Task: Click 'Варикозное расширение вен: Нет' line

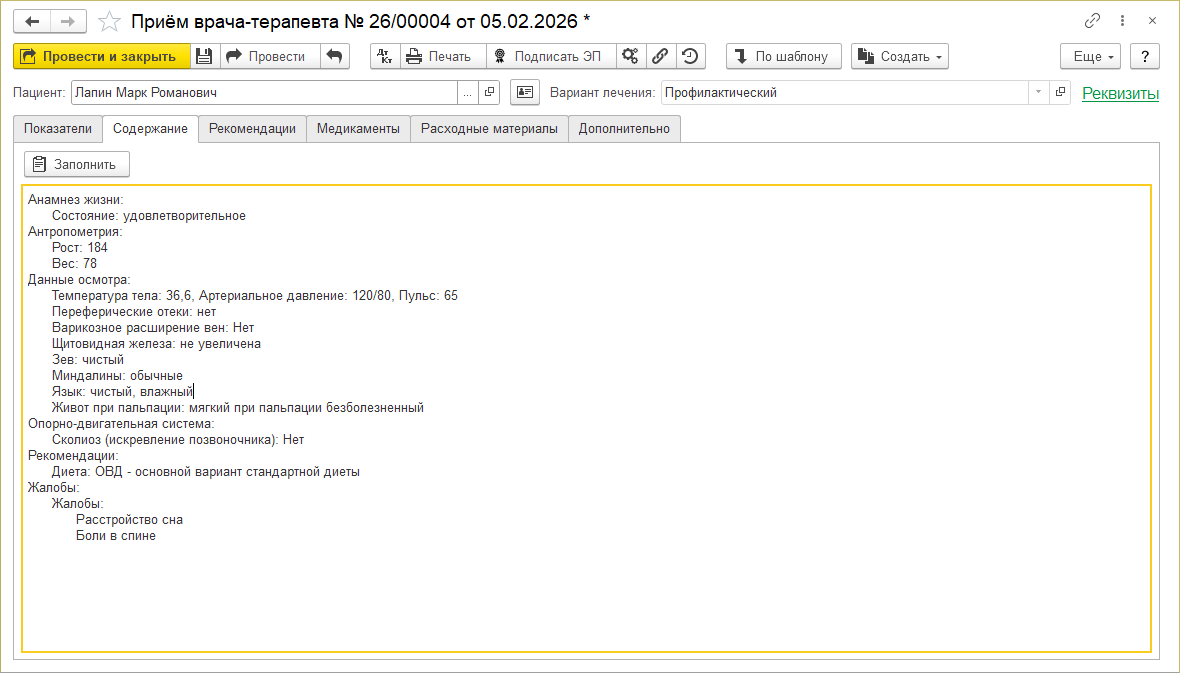Action: pos(153,328)
